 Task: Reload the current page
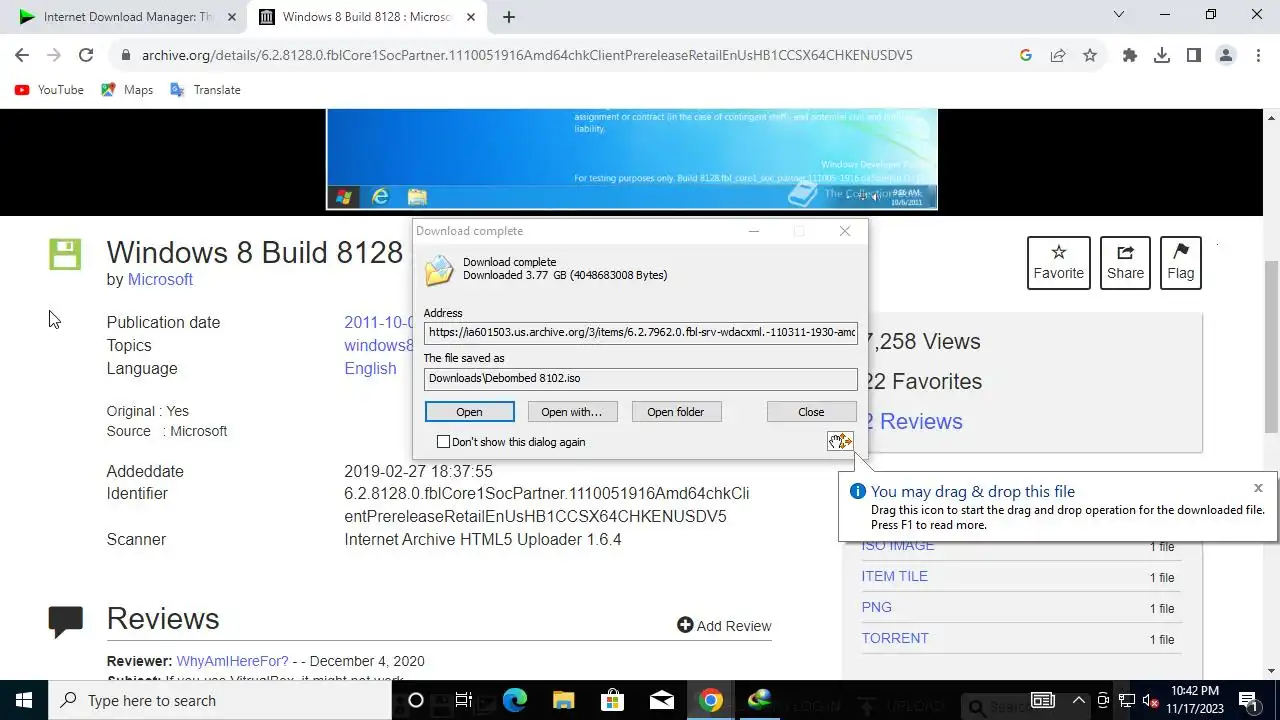click(x=86, y=55)
